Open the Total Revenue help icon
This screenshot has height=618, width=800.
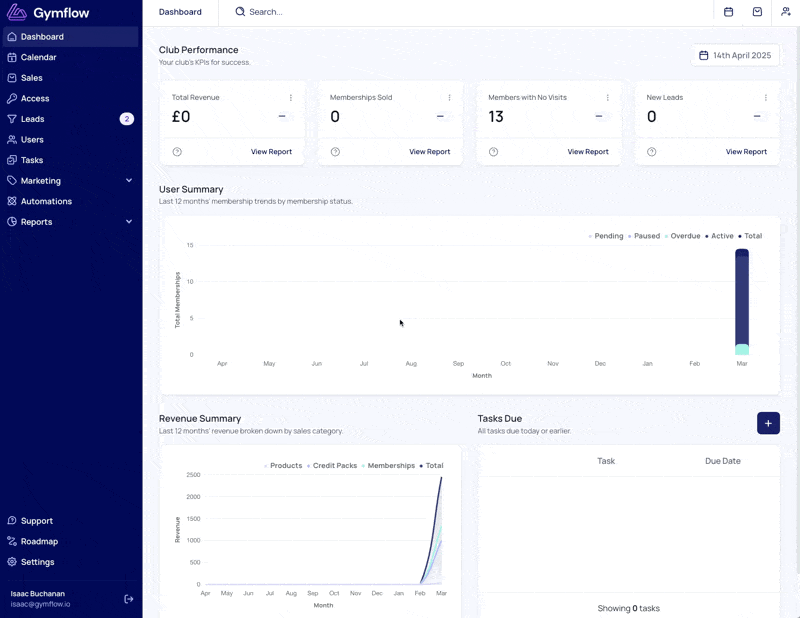pyautogui.click(x=177, y=152)
